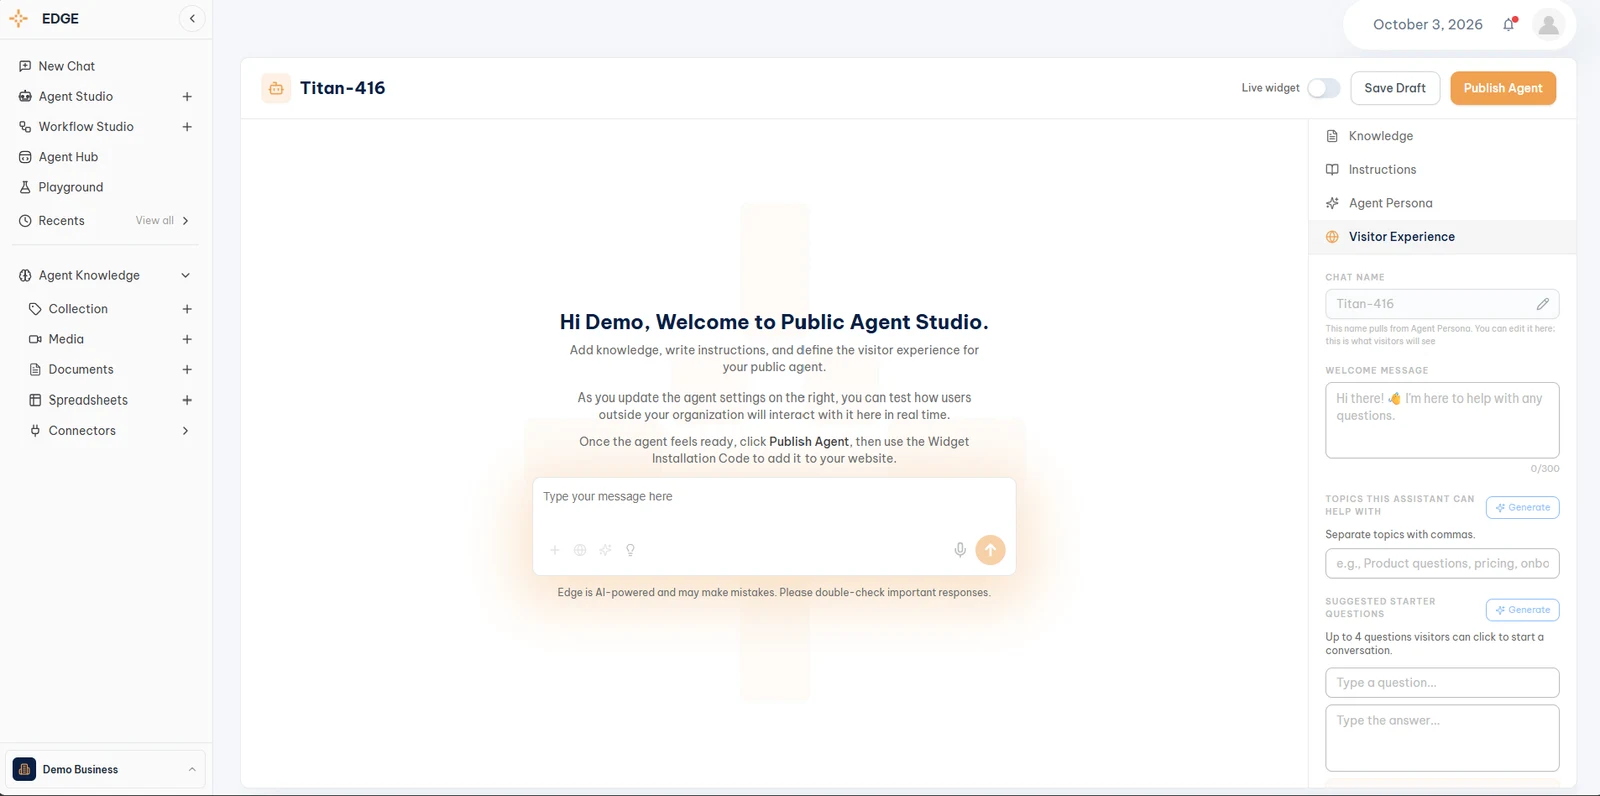
Task: Toggle the Live widget switch
Action: point(1324,88)
